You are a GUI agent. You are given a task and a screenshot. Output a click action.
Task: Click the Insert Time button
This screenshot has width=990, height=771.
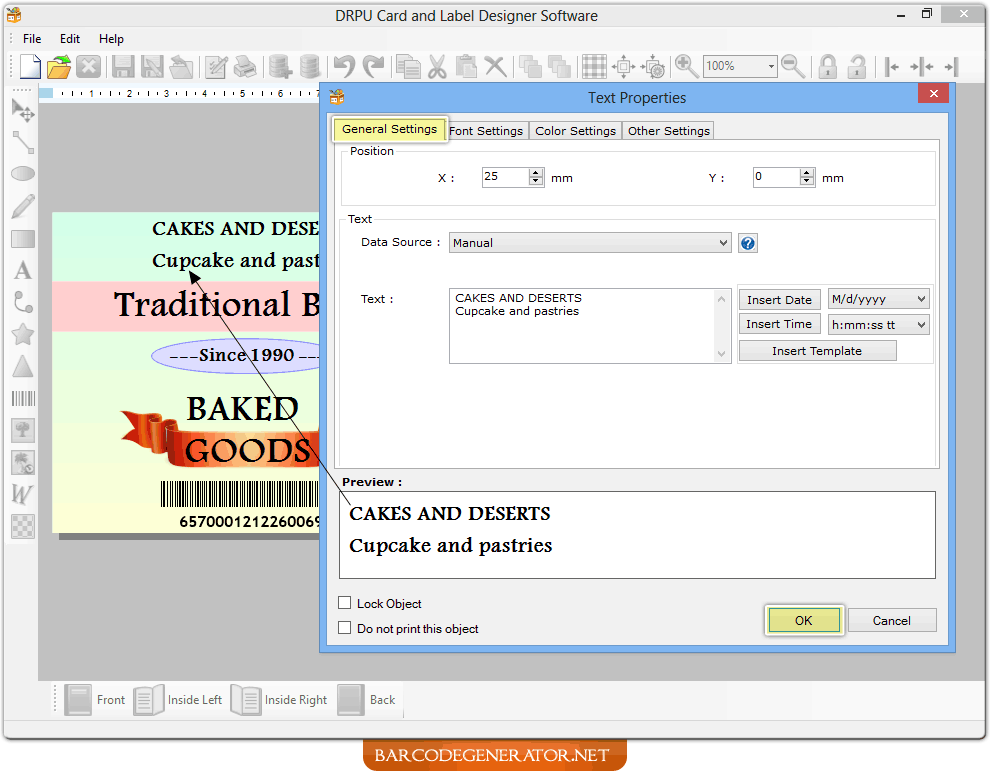(x=779, y=324)
